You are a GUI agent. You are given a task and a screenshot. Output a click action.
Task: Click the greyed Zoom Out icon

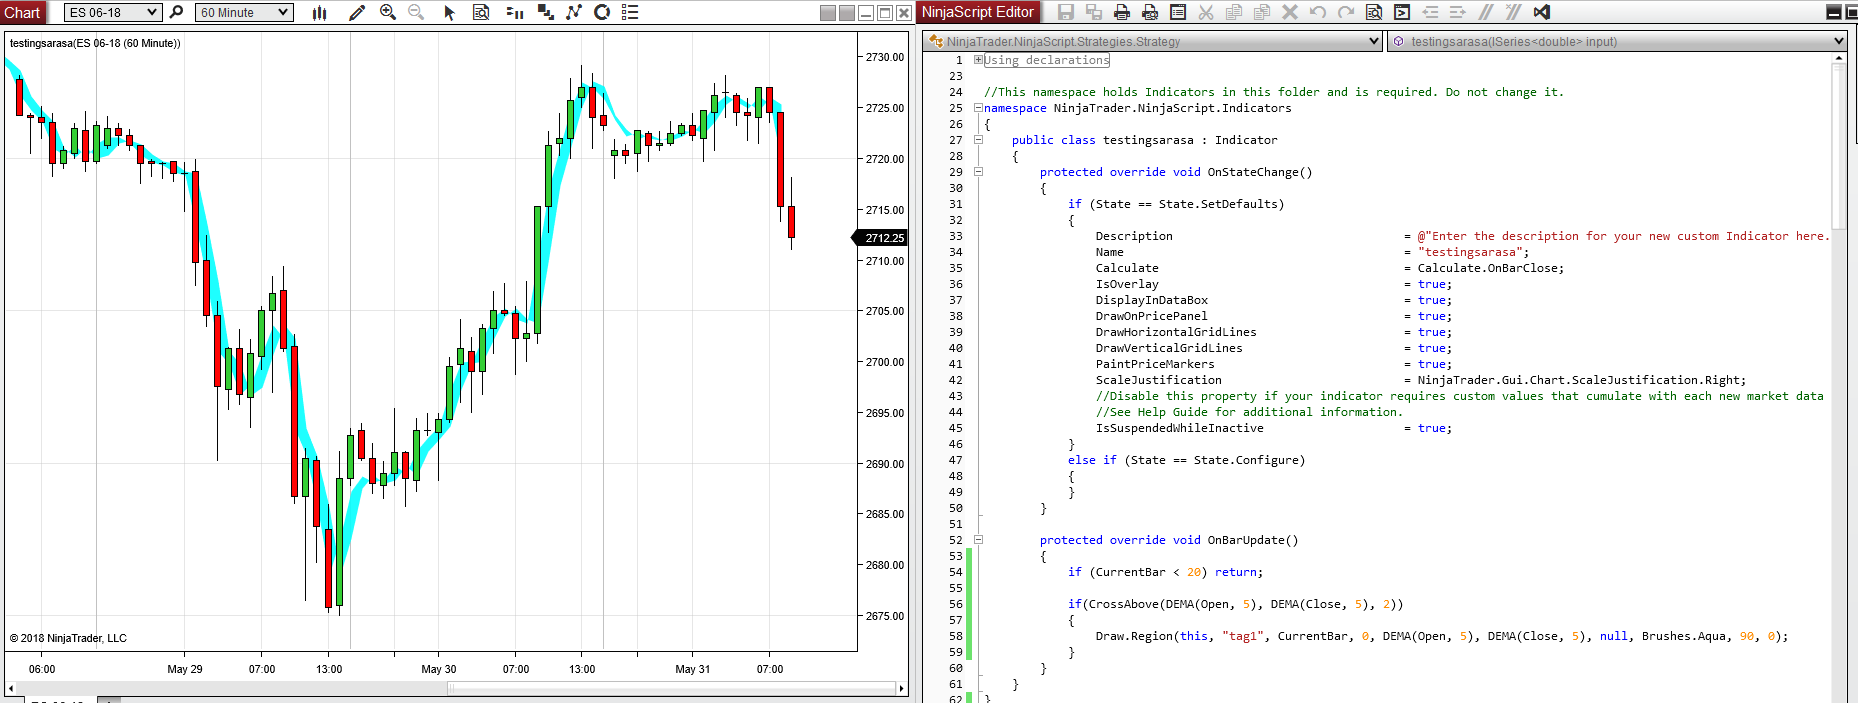click(x=416, y=12)
